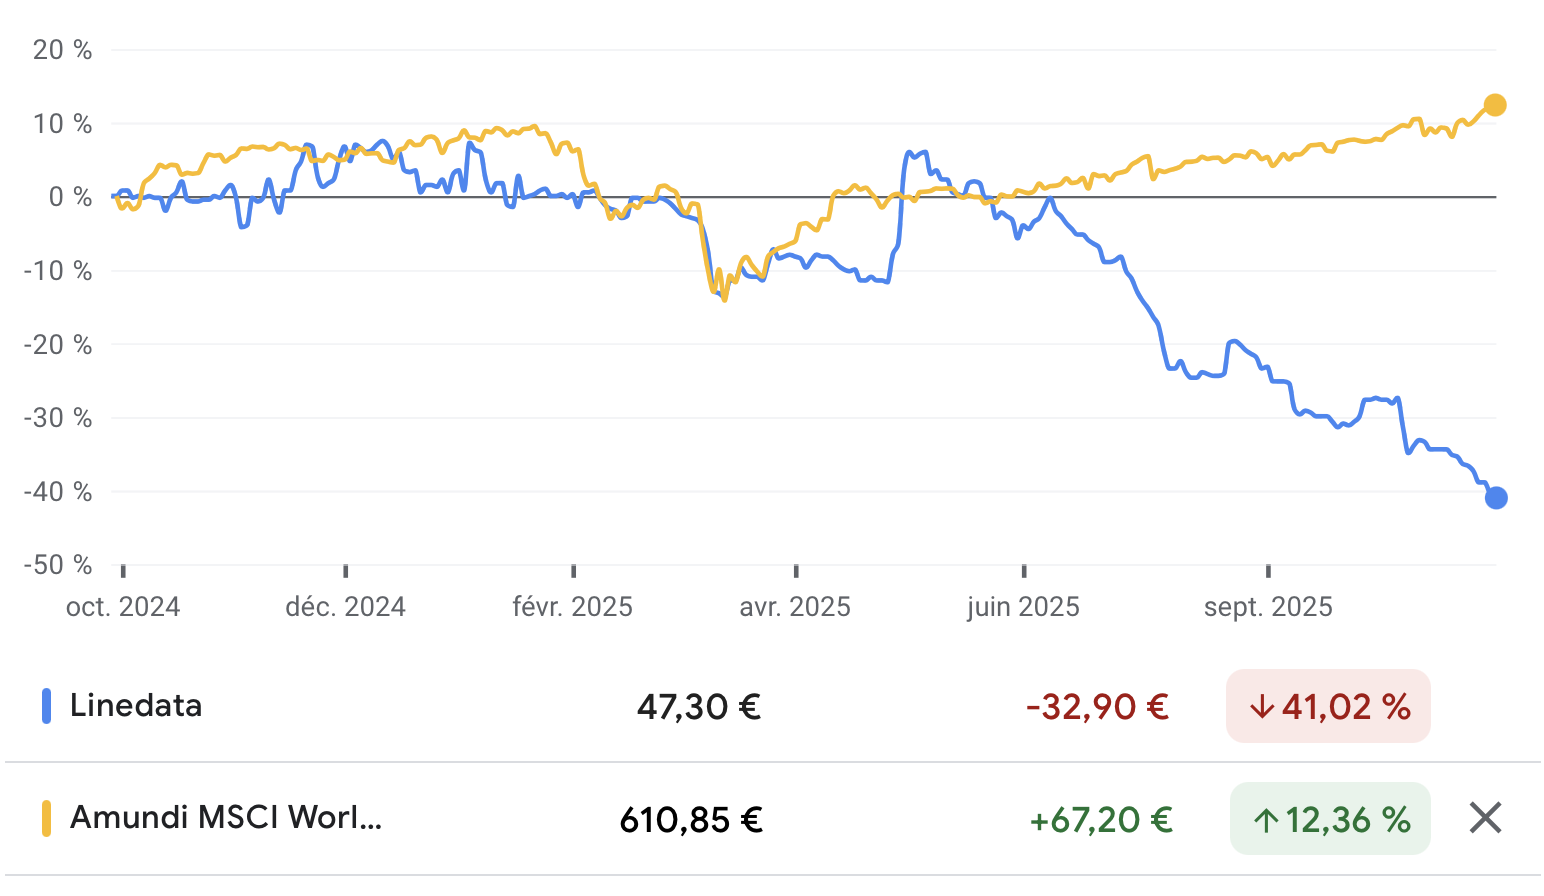Open the Linedata stock name

tap(136, 706)
